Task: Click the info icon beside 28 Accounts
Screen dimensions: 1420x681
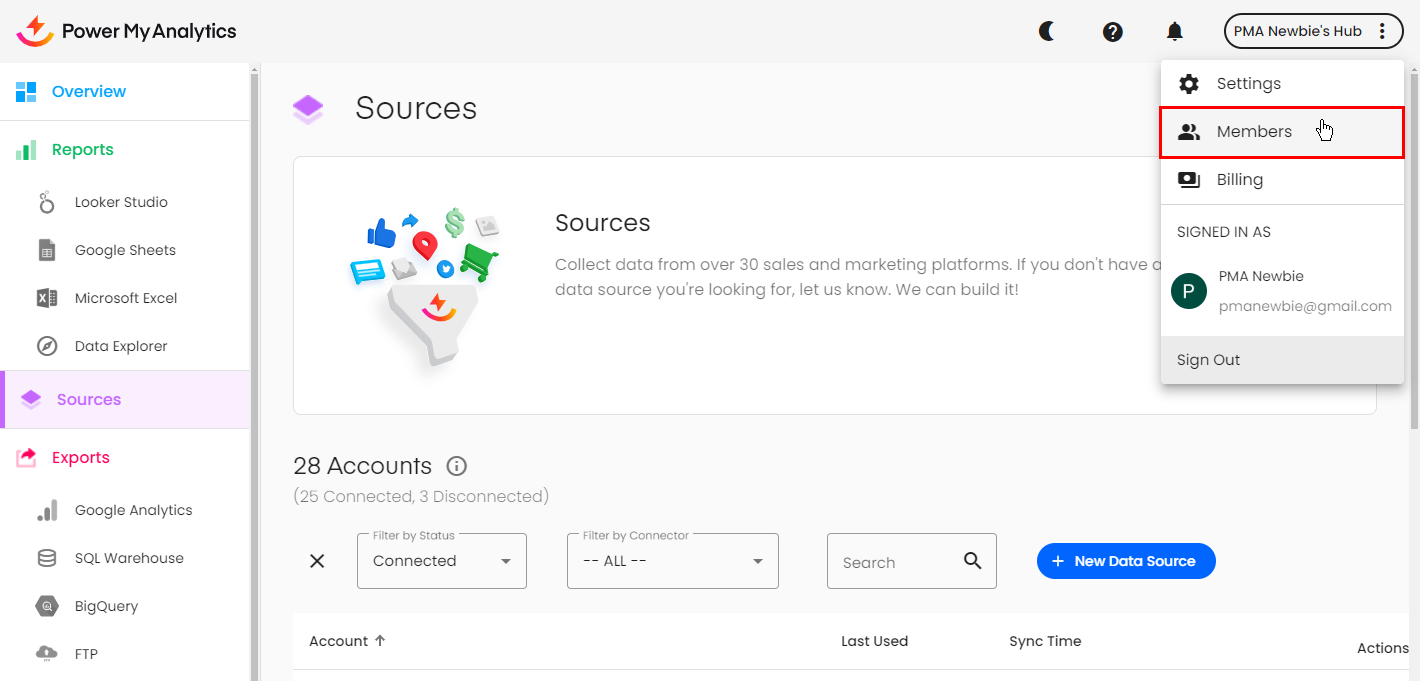Action: point(457,466)
